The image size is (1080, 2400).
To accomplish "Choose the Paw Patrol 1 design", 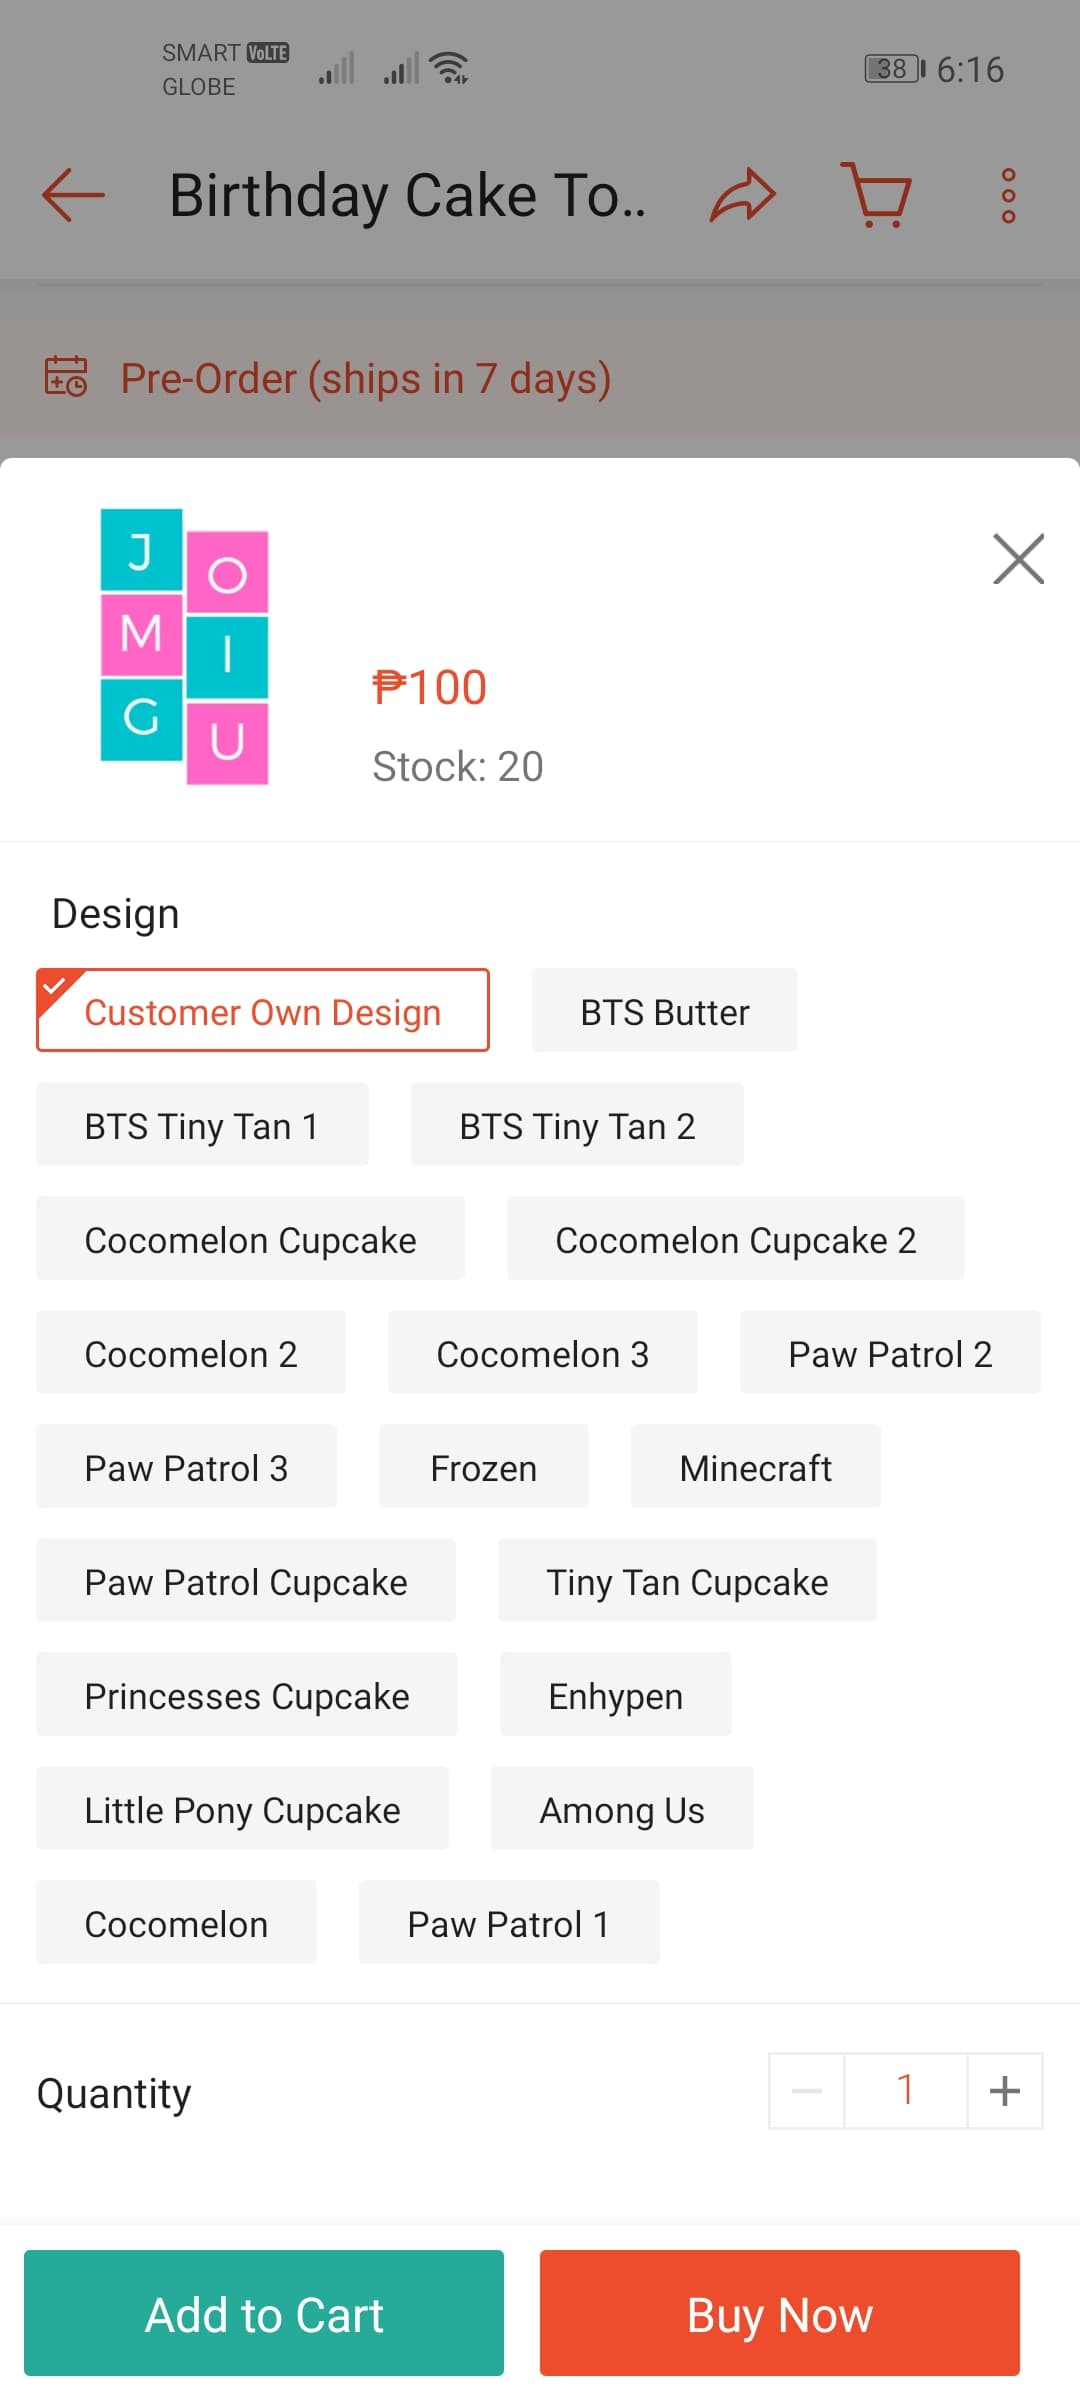I will 508,1923.
